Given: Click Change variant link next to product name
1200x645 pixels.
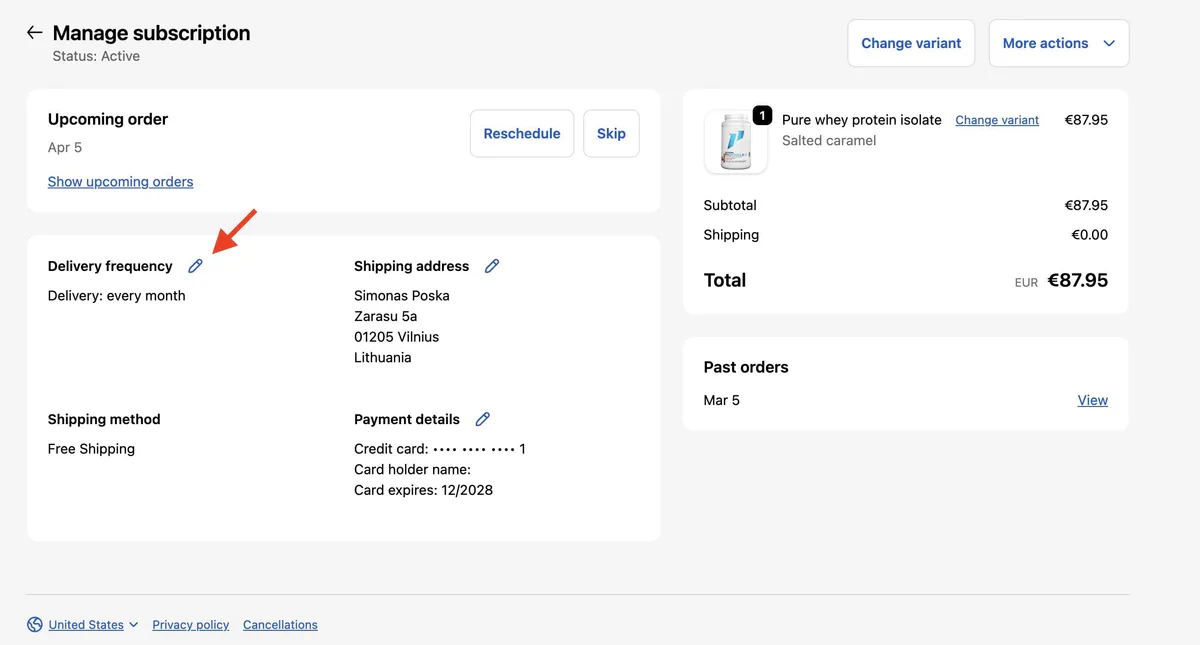Looking at the screenshot, I should 997,120.
